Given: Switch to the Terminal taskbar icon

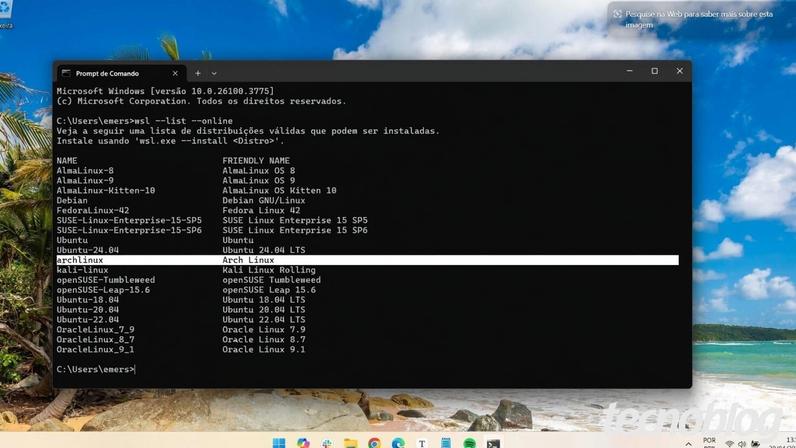Looking at the screenshot, I should pos(493,443).
